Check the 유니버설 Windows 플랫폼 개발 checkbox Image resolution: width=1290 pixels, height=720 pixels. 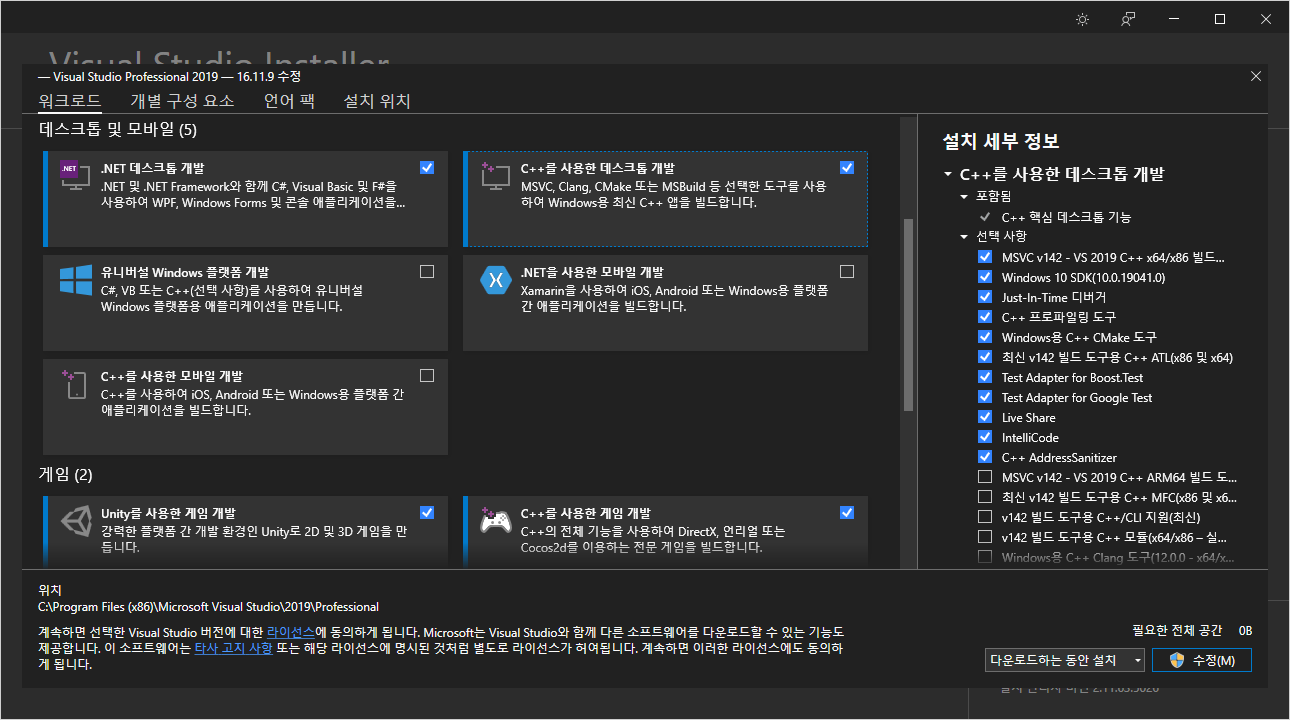[427, 271]
